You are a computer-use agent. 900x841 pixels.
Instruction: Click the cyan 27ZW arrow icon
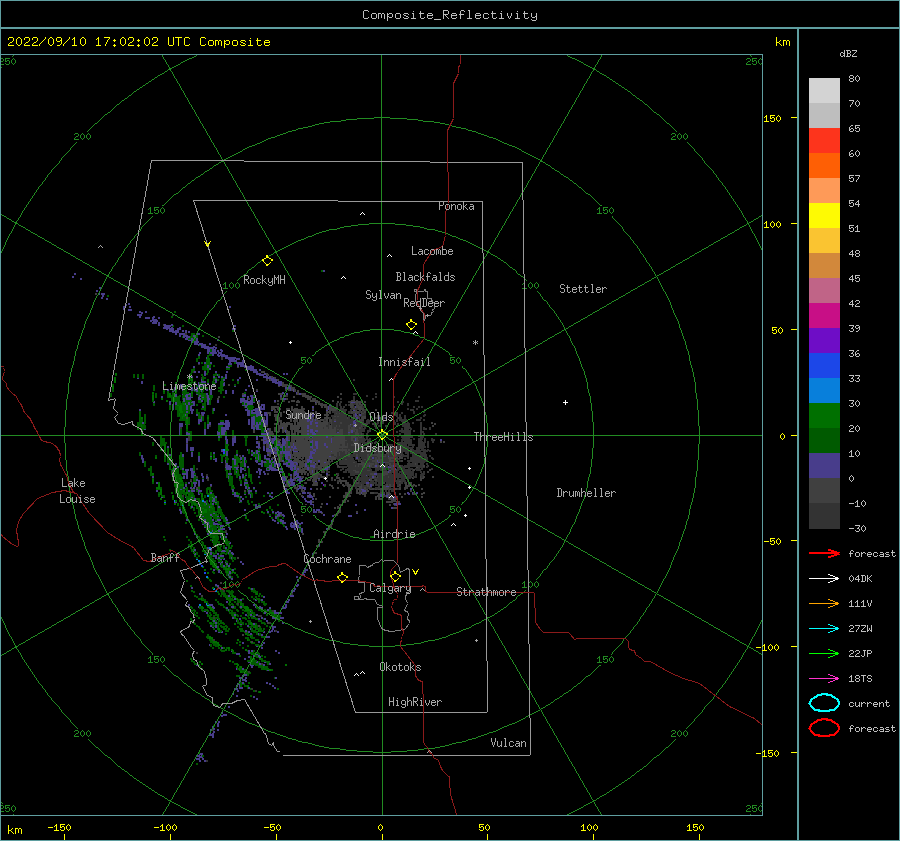click(824, 629)
